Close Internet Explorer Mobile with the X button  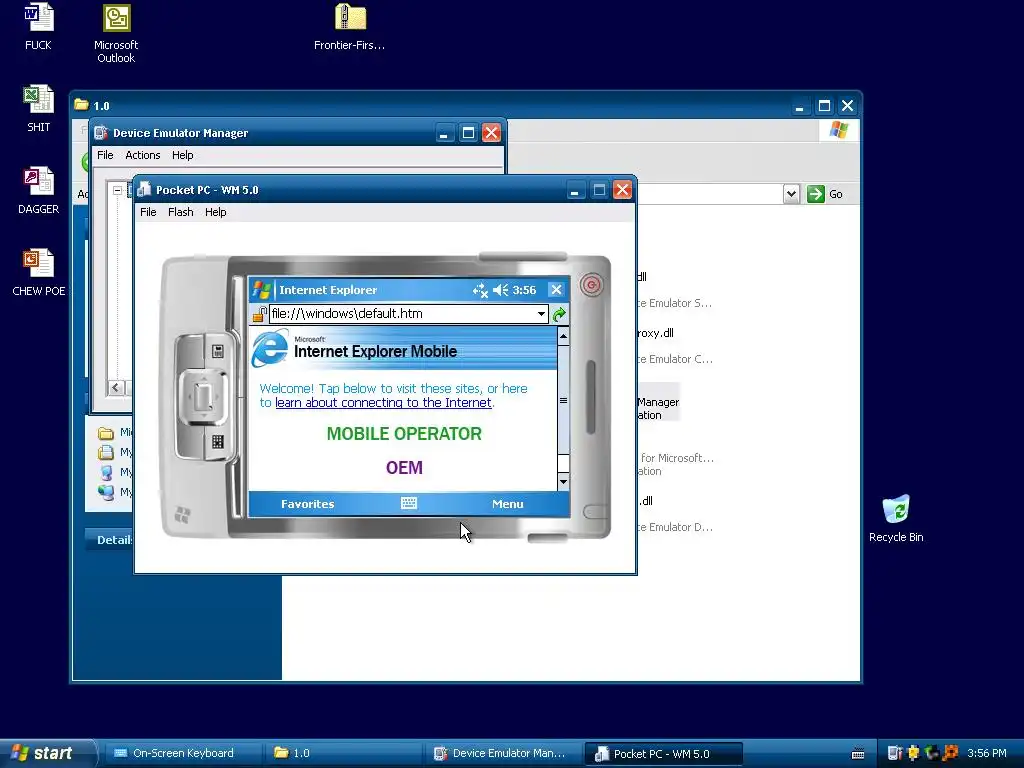coord(556,290)
